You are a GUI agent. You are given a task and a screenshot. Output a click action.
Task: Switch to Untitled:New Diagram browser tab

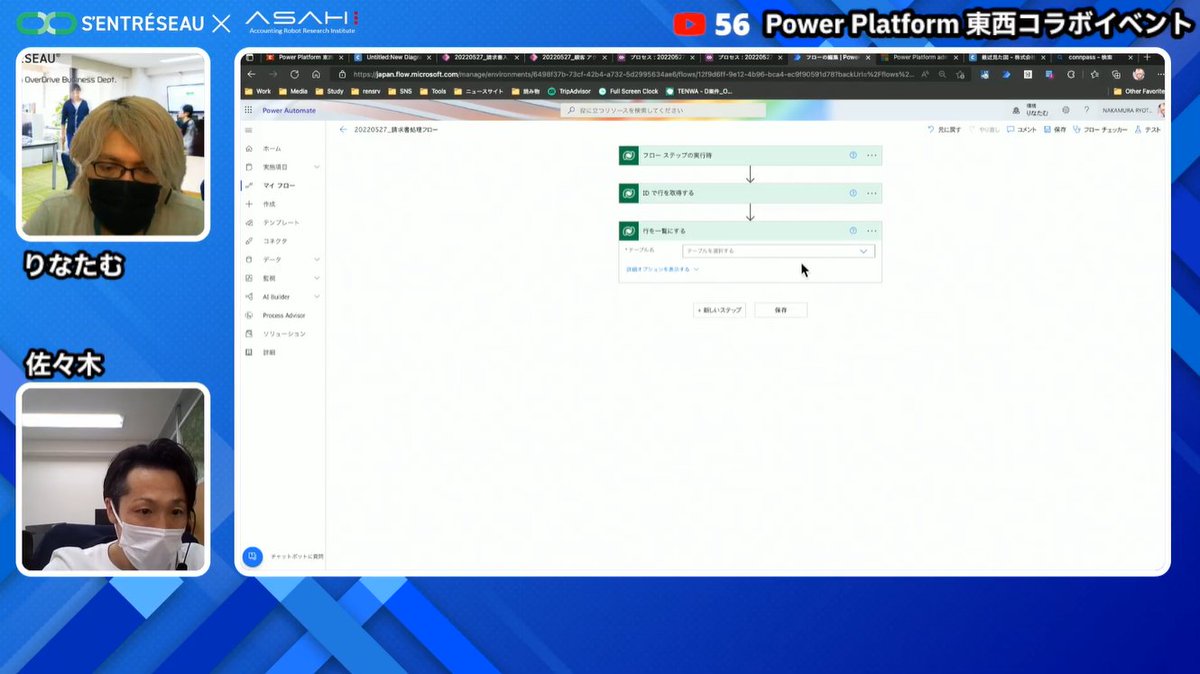(x=395, y=58)
